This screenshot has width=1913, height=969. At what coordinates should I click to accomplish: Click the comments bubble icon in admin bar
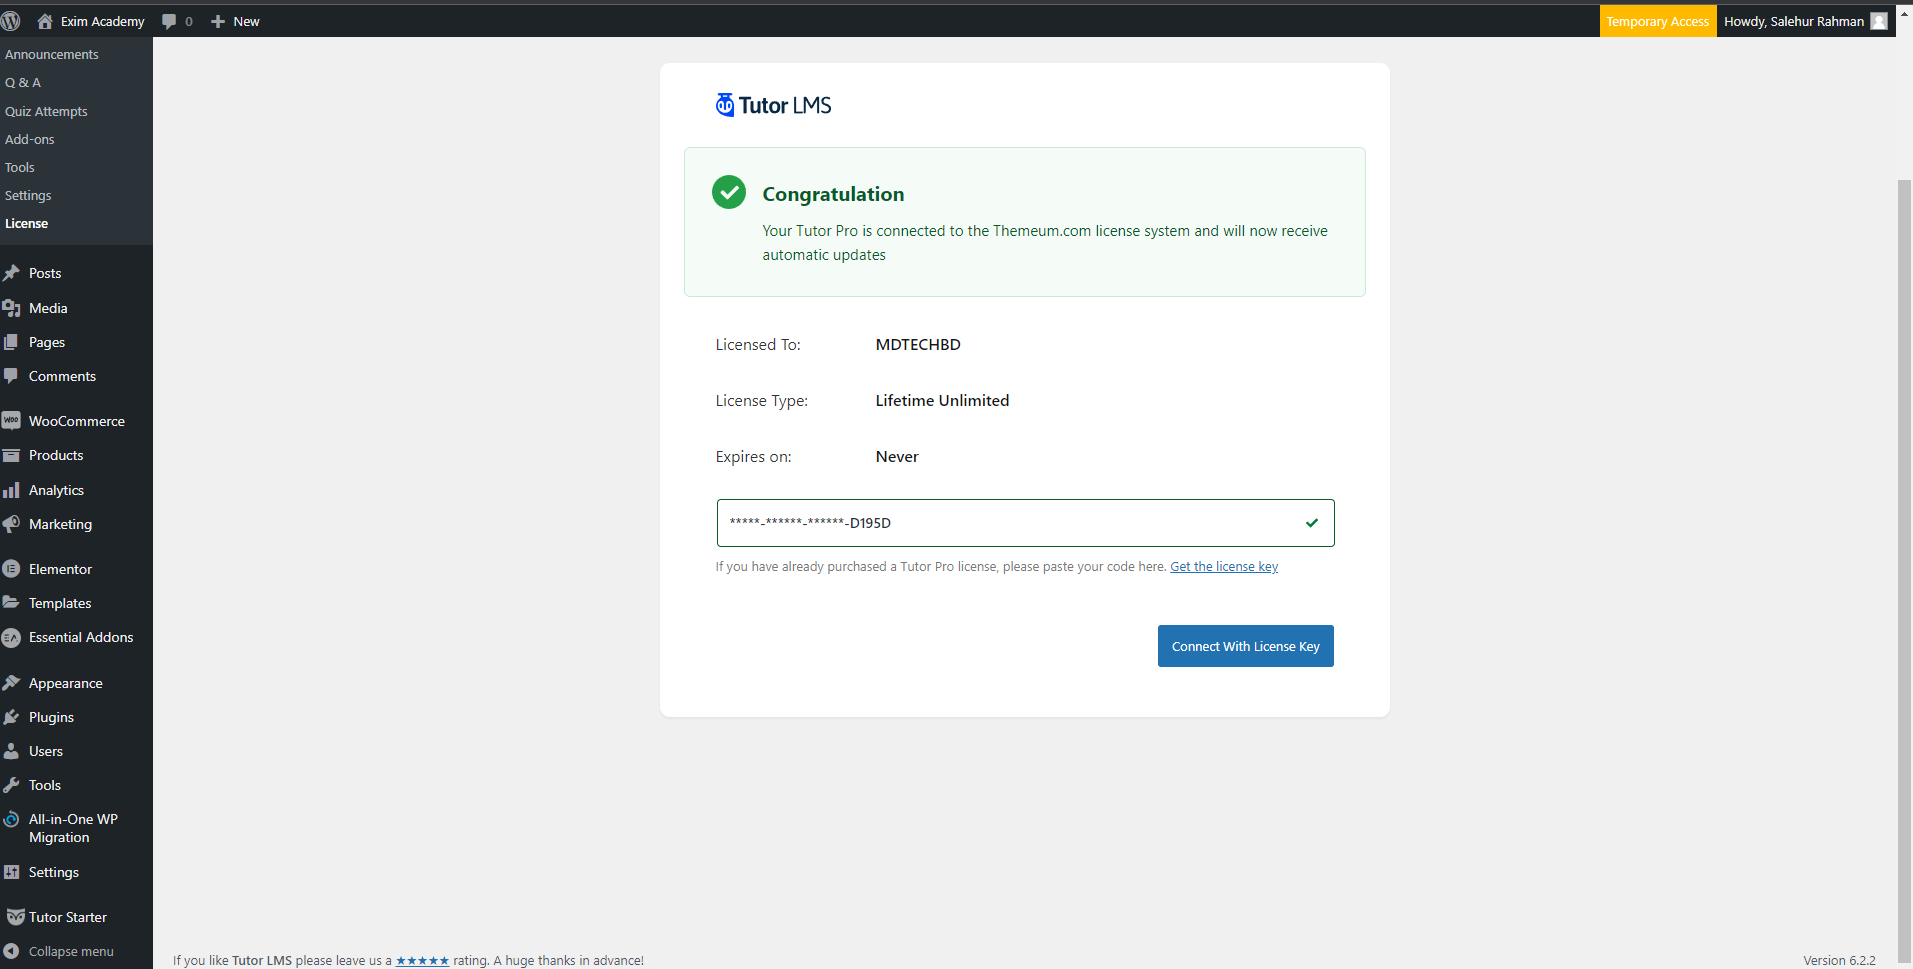[x=169, y=21]
